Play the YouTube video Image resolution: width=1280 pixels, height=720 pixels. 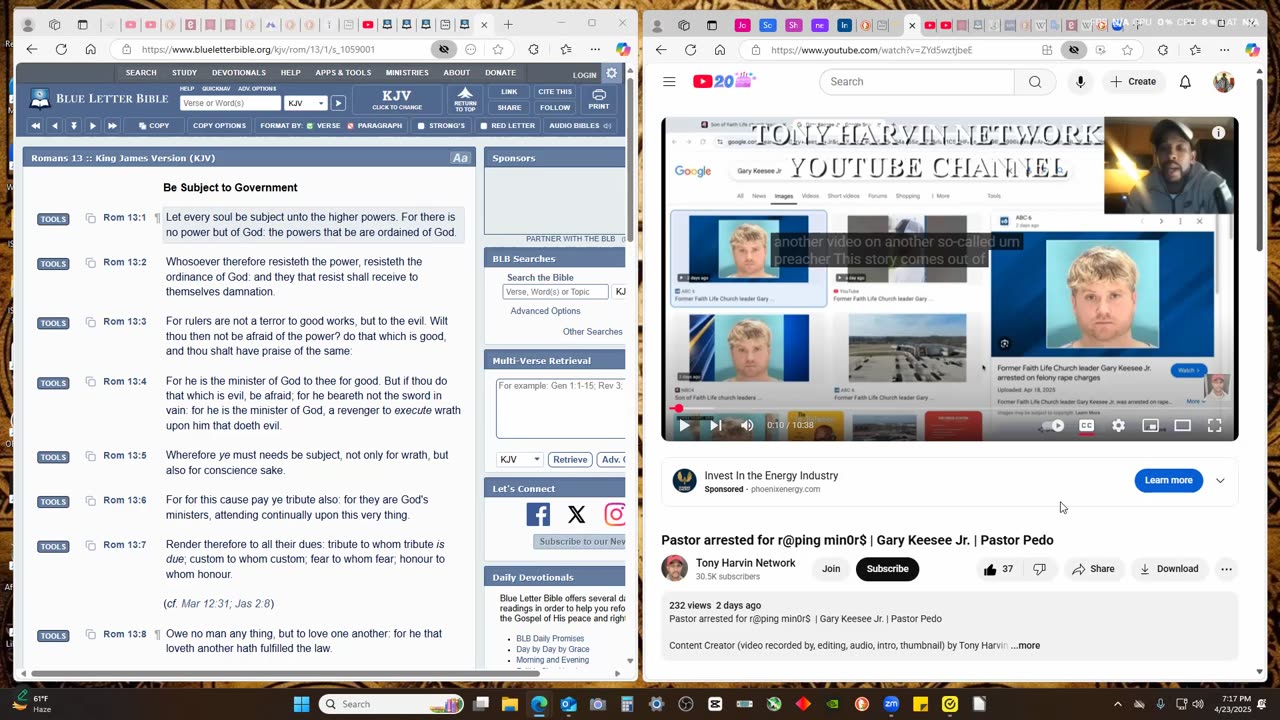[684, 425]
